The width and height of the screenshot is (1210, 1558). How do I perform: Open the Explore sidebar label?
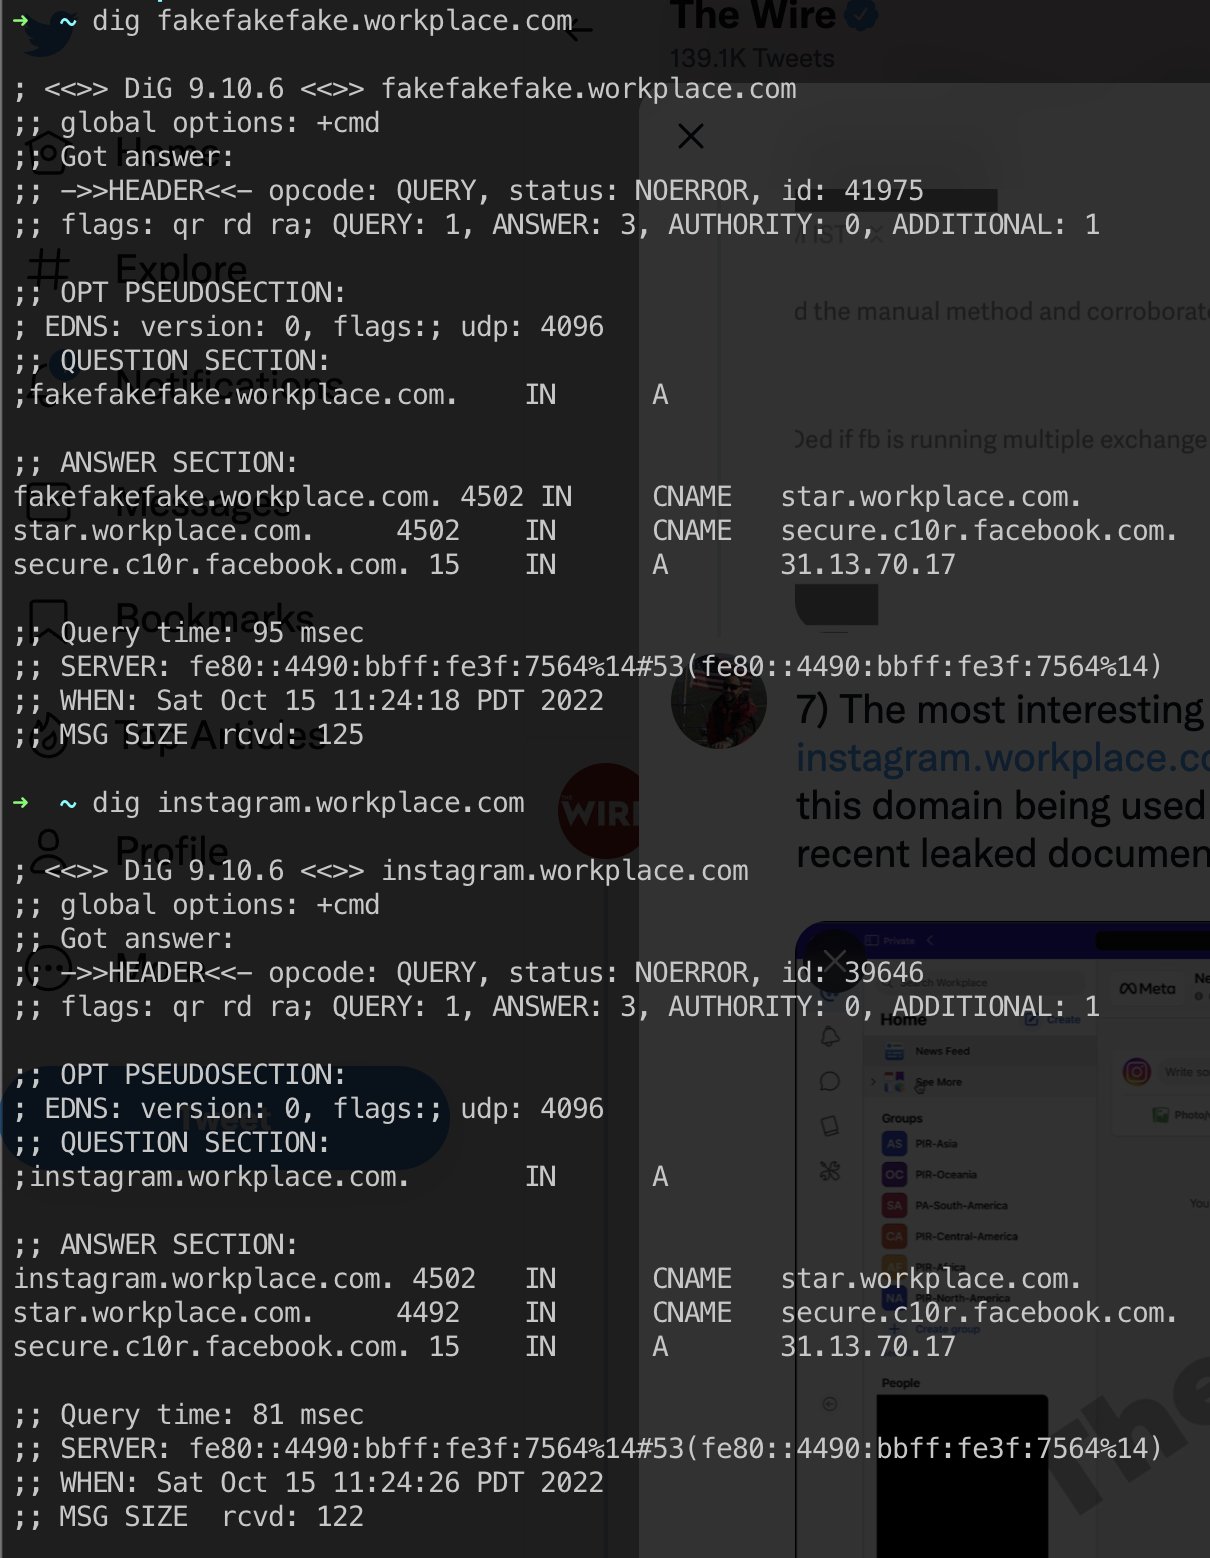pyautogui.click(x=181, y=269)
